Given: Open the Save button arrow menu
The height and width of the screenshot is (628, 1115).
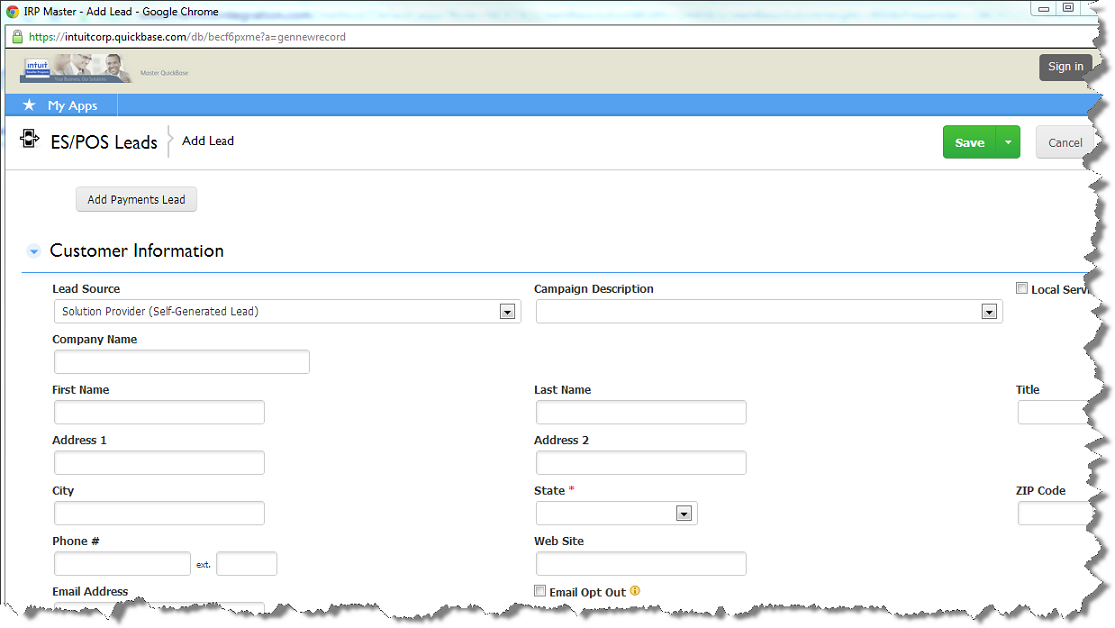Looking at the screenshot, I should [1008, 142].
